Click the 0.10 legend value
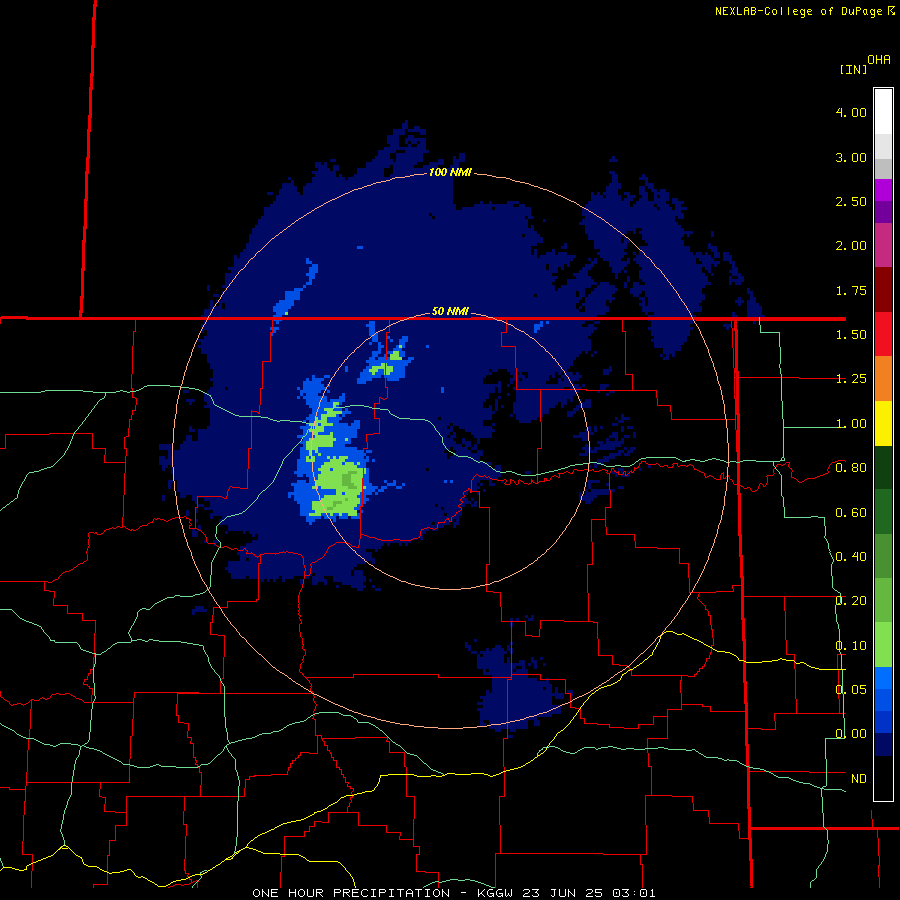The width and height of the screenshot is (900, 900). 851,646
